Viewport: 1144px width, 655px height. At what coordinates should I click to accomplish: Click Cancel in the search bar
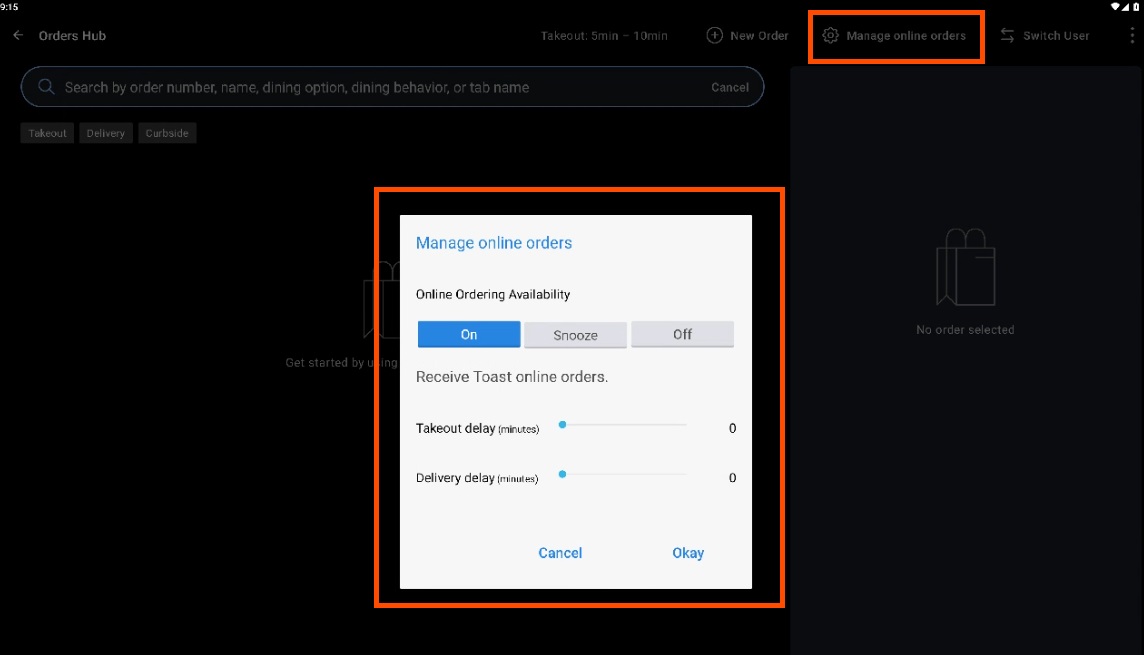729,87
